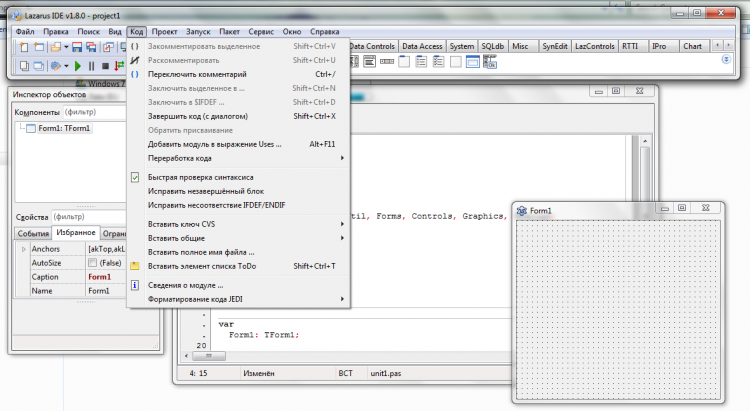Click the palette tabs left scroll arrow
The image size is (750, 411).
[717, 45]
